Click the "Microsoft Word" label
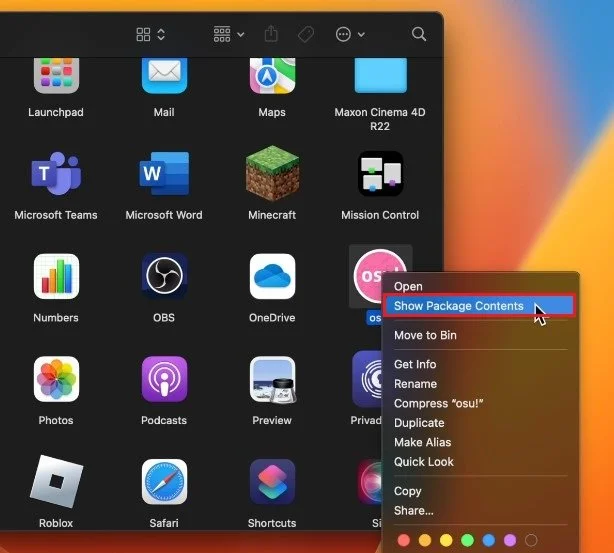 coord(164,215)
